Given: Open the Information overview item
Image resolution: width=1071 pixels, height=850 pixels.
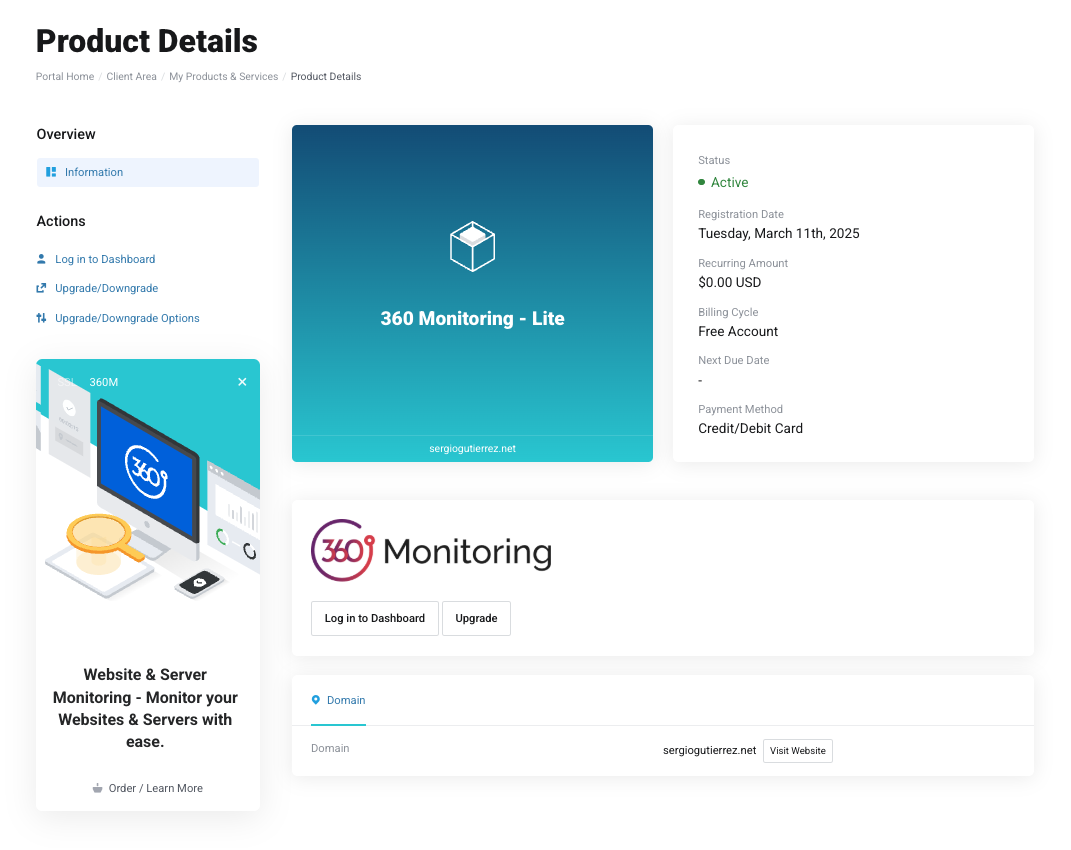Looking at the screenshot, I should (x=148, y=172).
